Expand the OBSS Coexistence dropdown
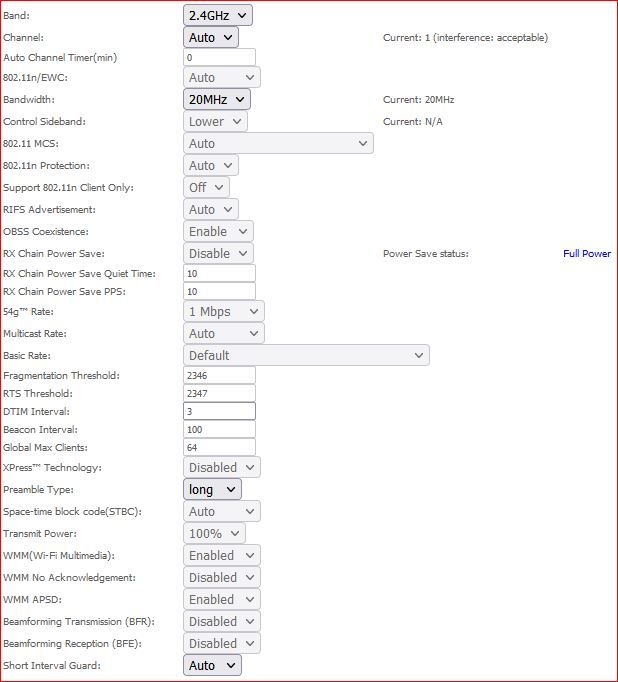This screenshot has height=682, width=618. coord(218,231)
